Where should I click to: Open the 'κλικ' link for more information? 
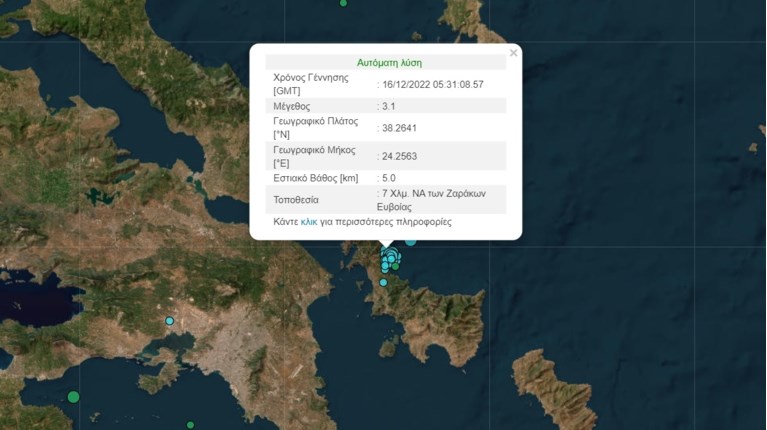(309, 222)
